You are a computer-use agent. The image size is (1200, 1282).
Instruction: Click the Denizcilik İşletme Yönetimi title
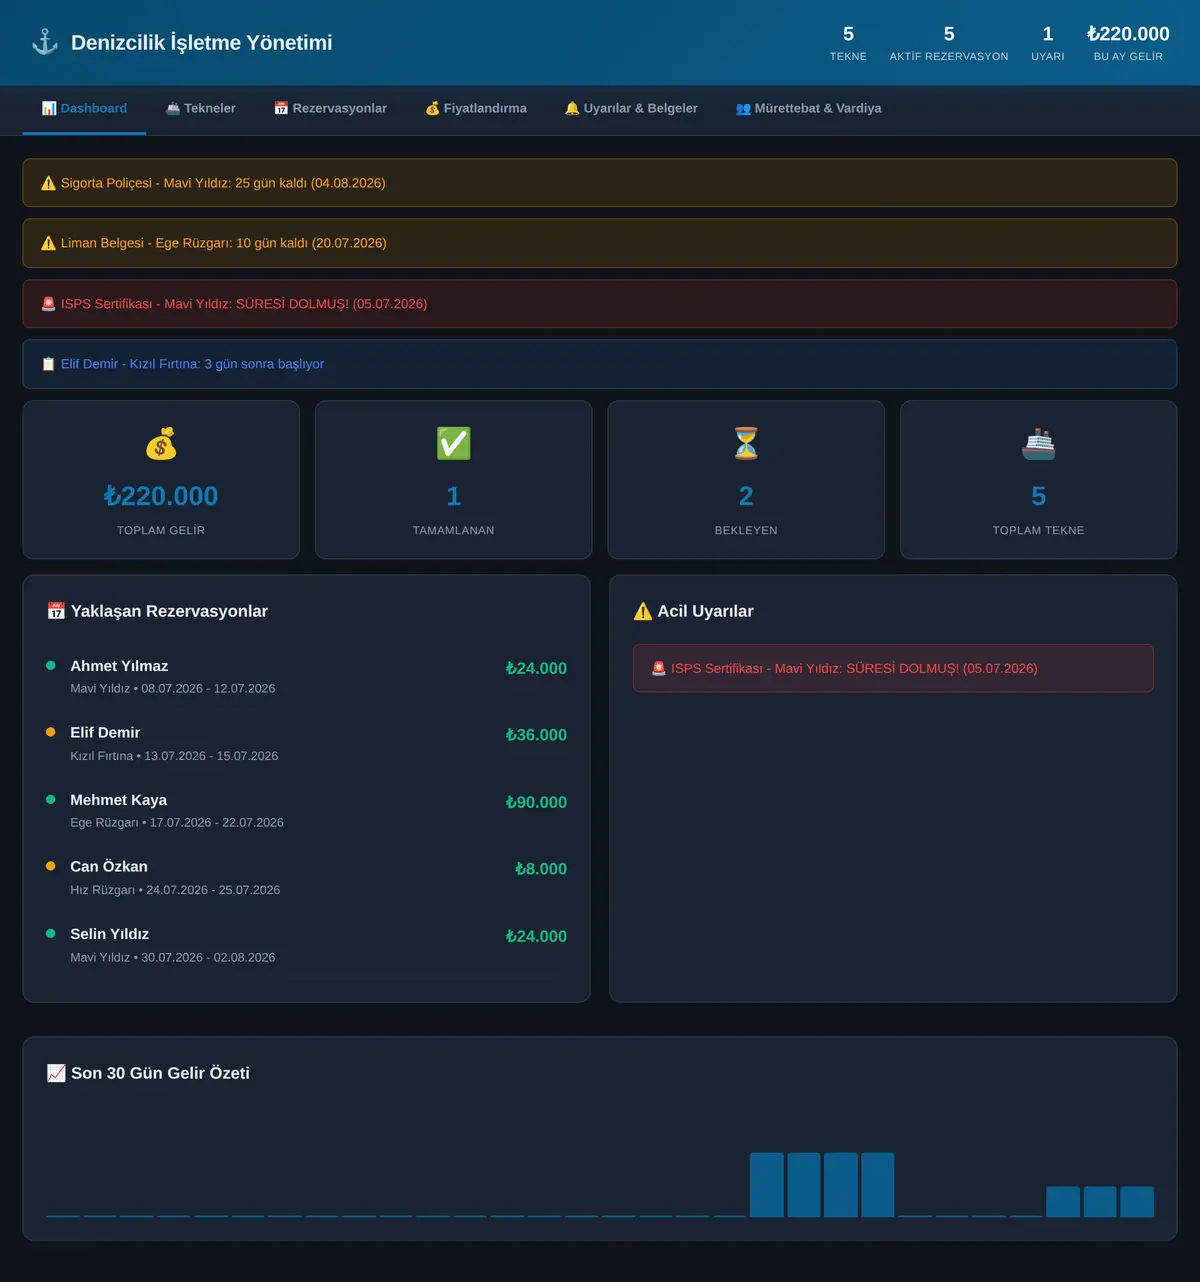pos(202,42)
